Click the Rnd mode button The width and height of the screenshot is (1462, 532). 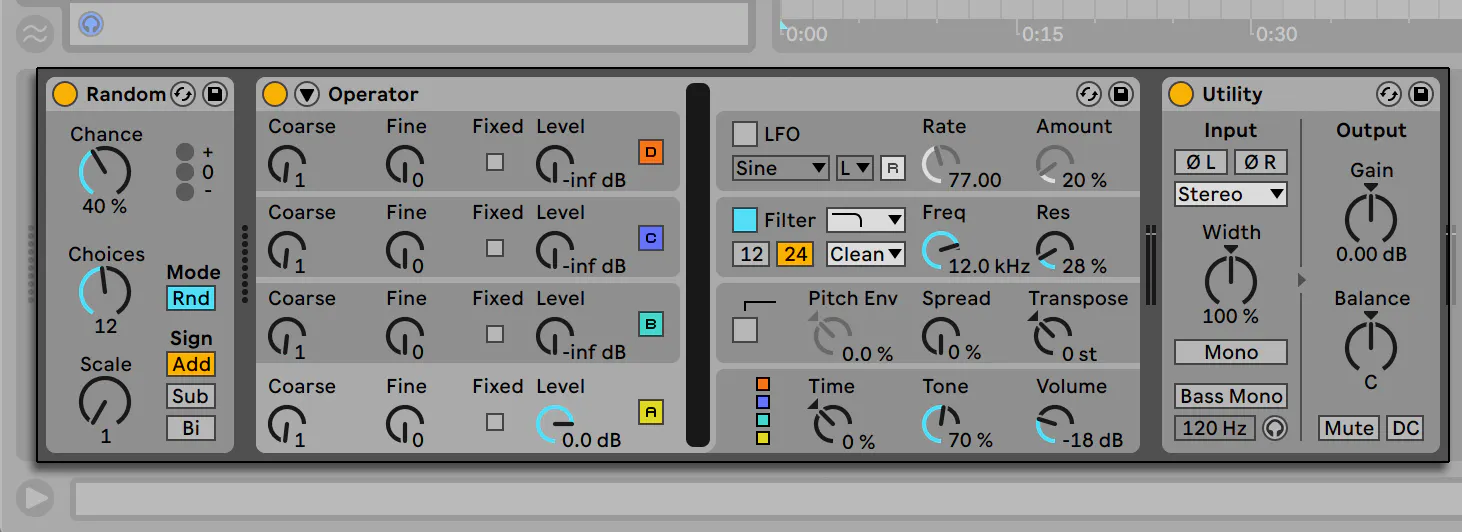[x=191, y=298]
